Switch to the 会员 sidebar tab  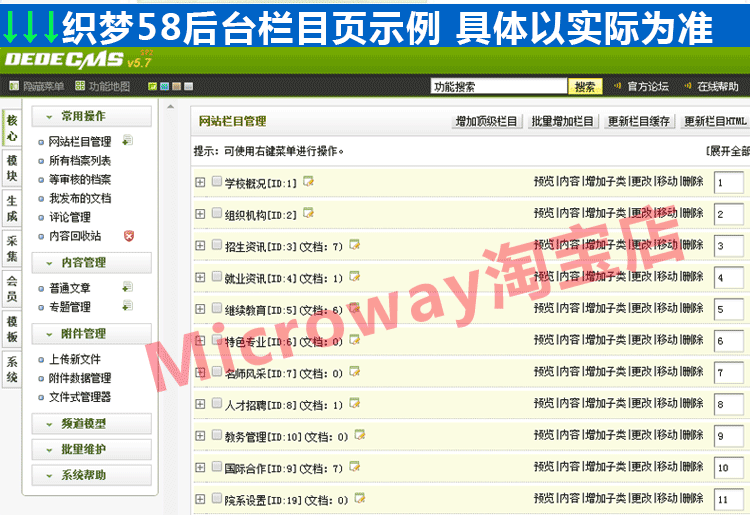[12, 289]
